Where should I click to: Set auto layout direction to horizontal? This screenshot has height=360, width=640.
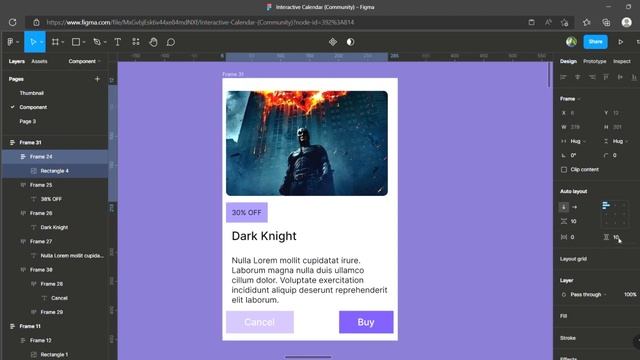pyautogui.click(x=575, y=207)
